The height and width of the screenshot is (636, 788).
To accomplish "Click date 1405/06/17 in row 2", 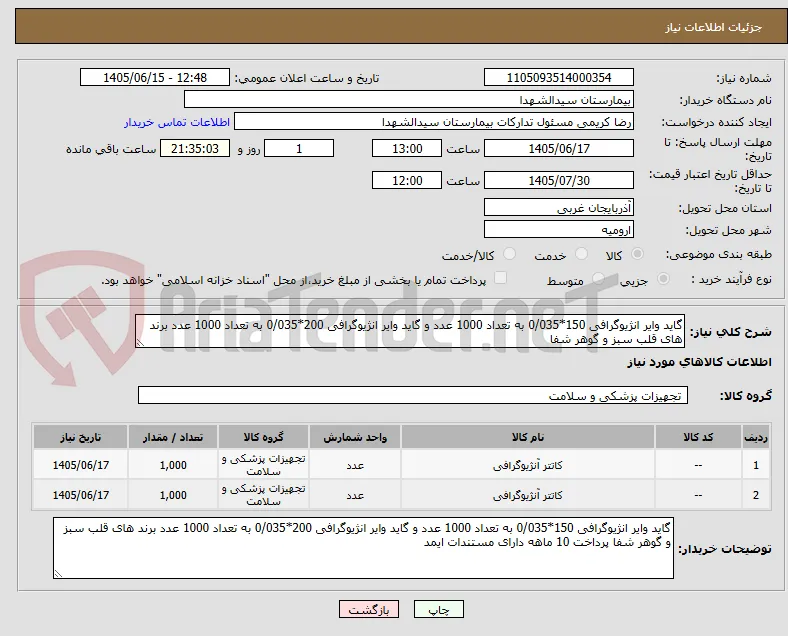I will coord(80,495).
